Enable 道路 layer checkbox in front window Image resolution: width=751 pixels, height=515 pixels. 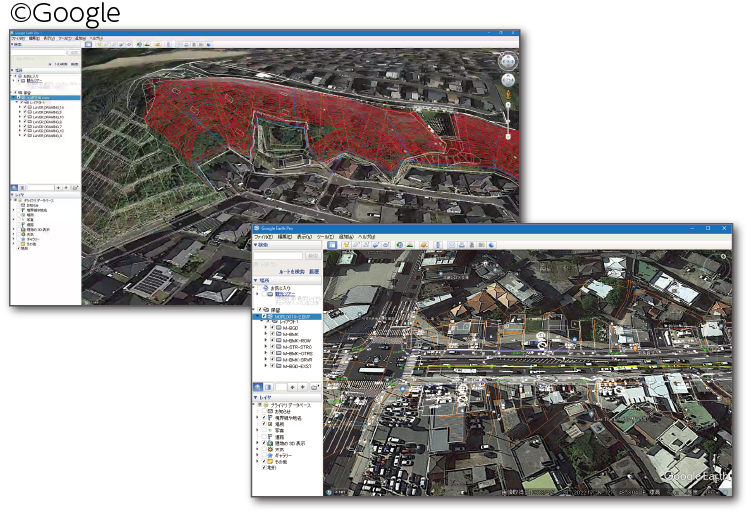coord(264,436)
